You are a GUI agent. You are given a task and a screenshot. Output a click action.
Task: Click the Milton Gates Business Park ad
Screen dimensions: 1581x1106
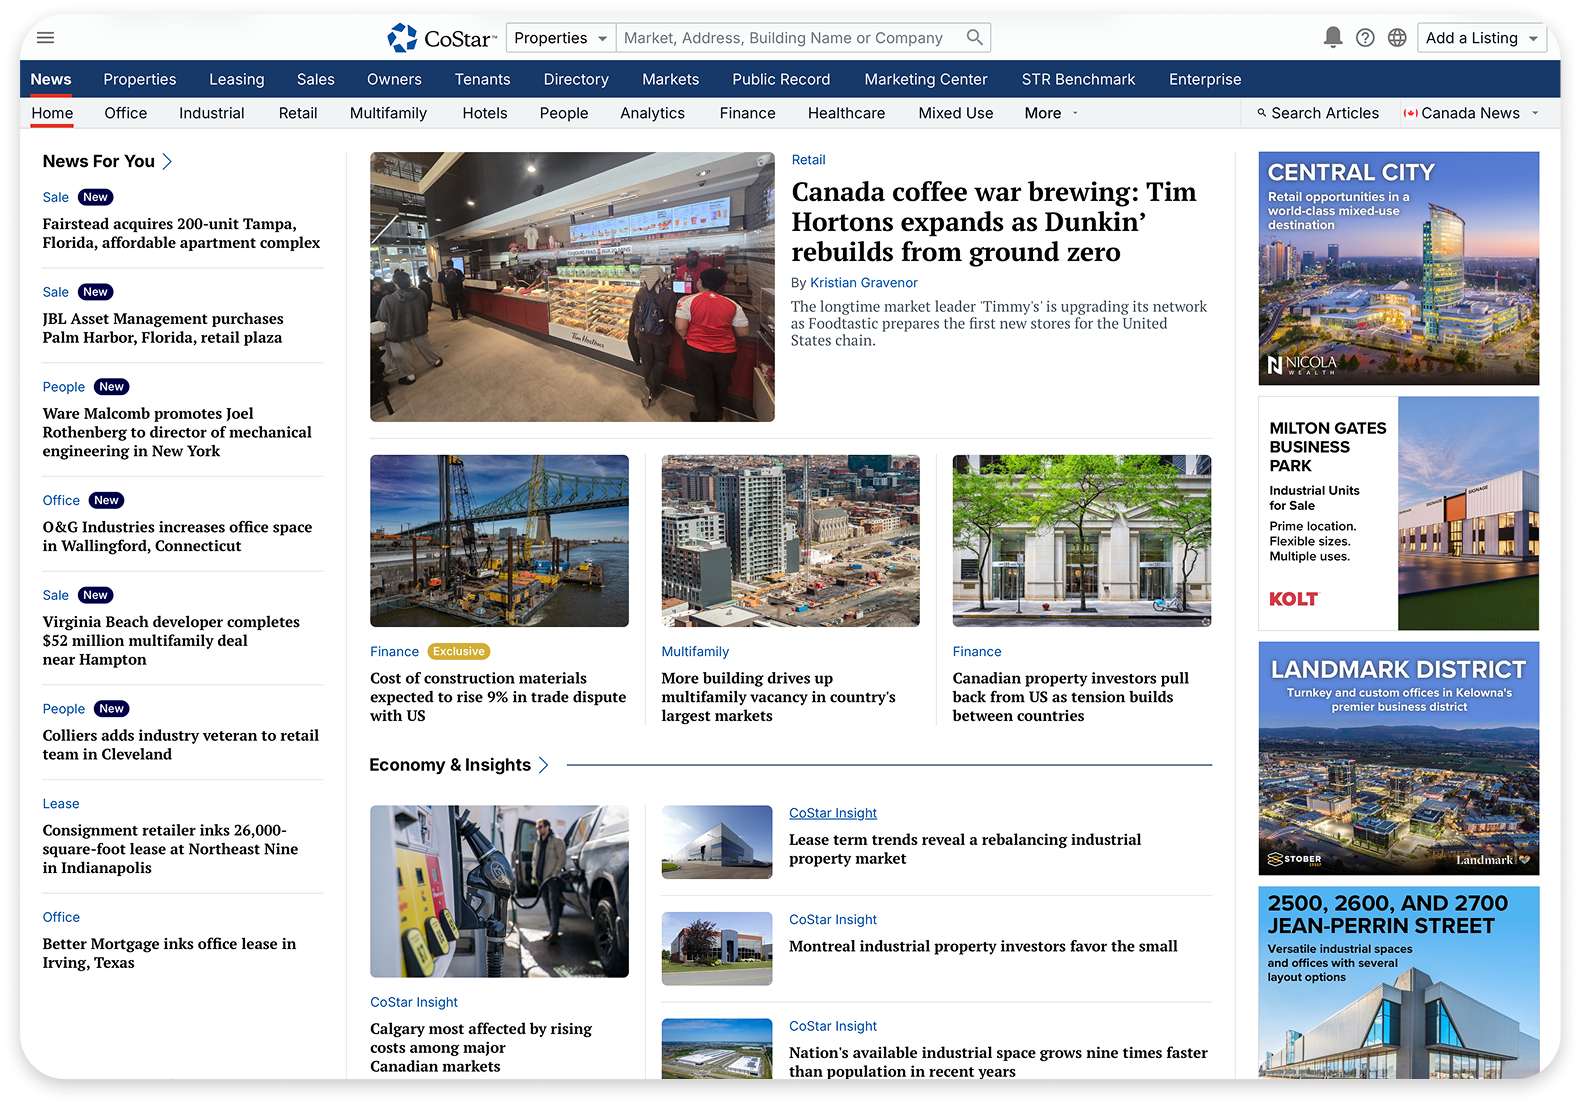1398,513
